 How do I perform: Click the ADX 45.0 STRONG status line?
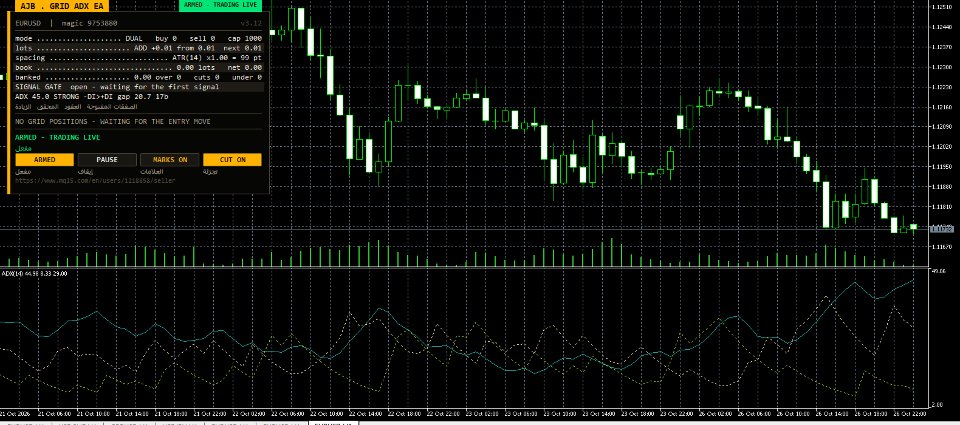(x=92, y=97)
